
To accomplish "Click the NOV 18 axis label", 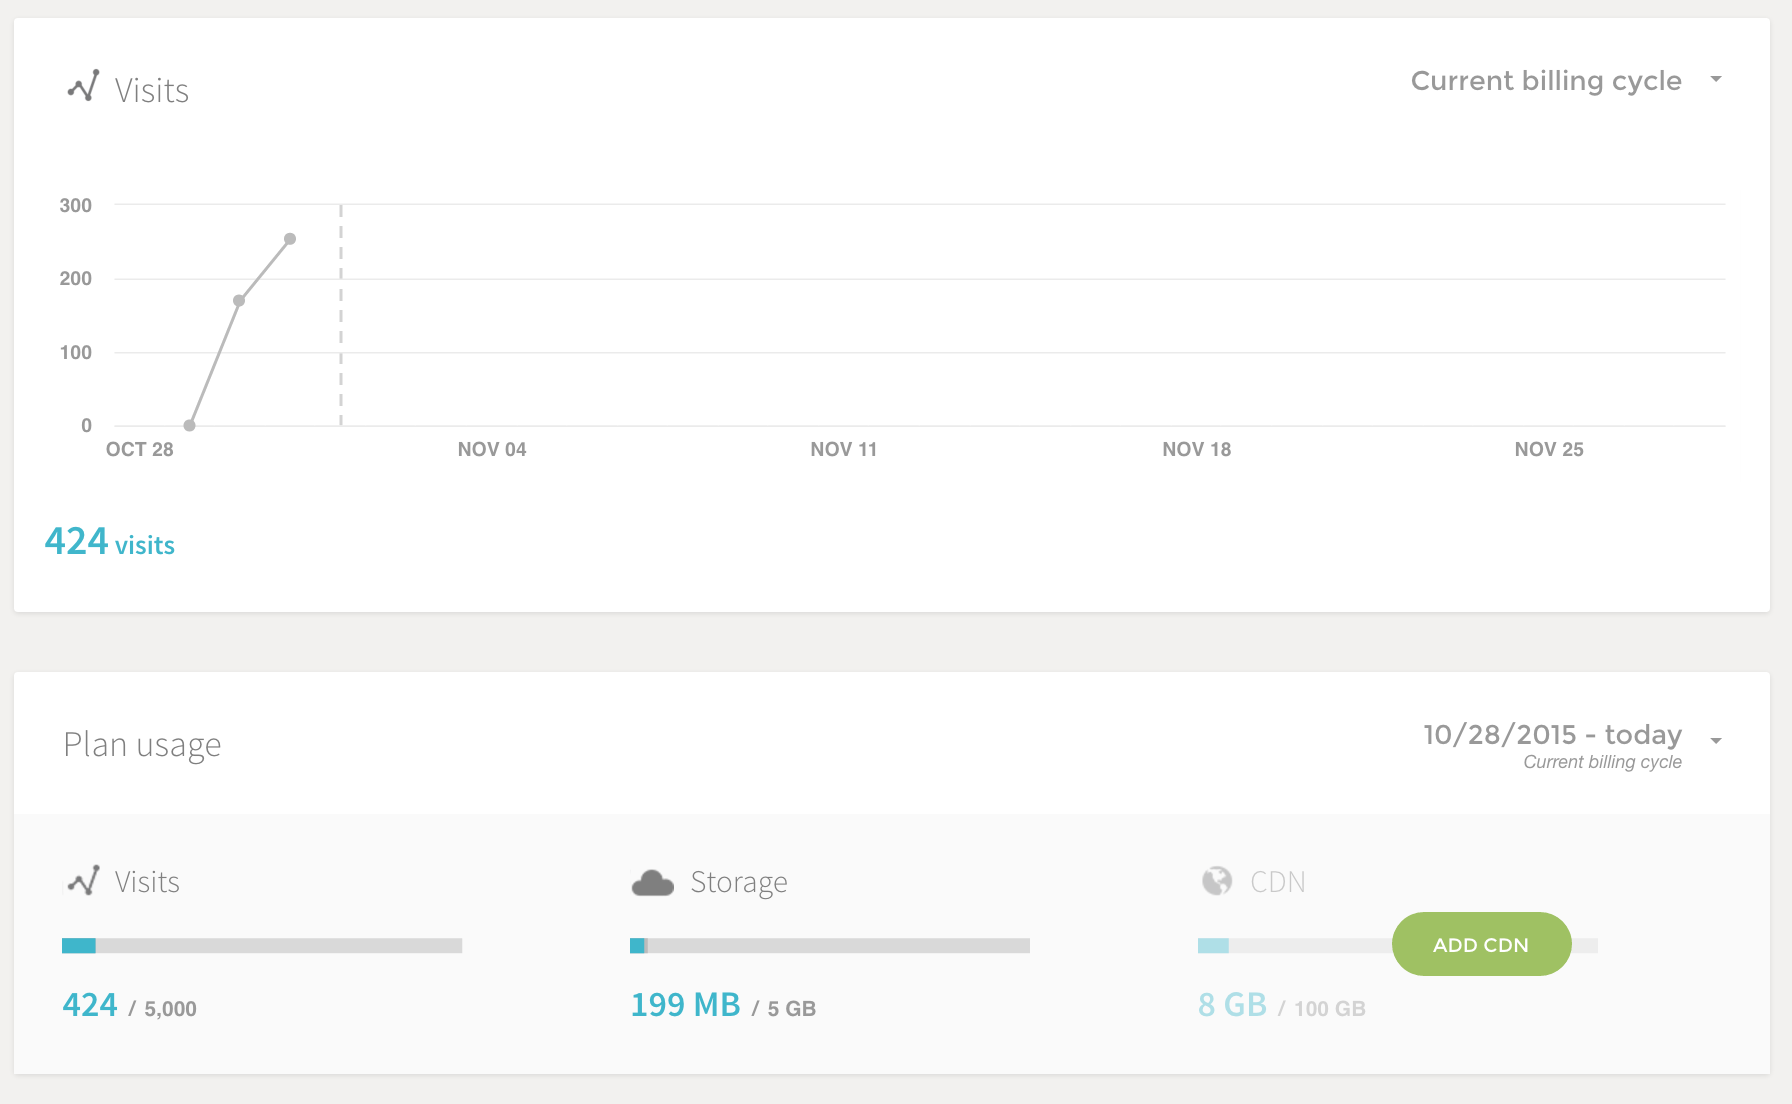I will click(1197, 449).
